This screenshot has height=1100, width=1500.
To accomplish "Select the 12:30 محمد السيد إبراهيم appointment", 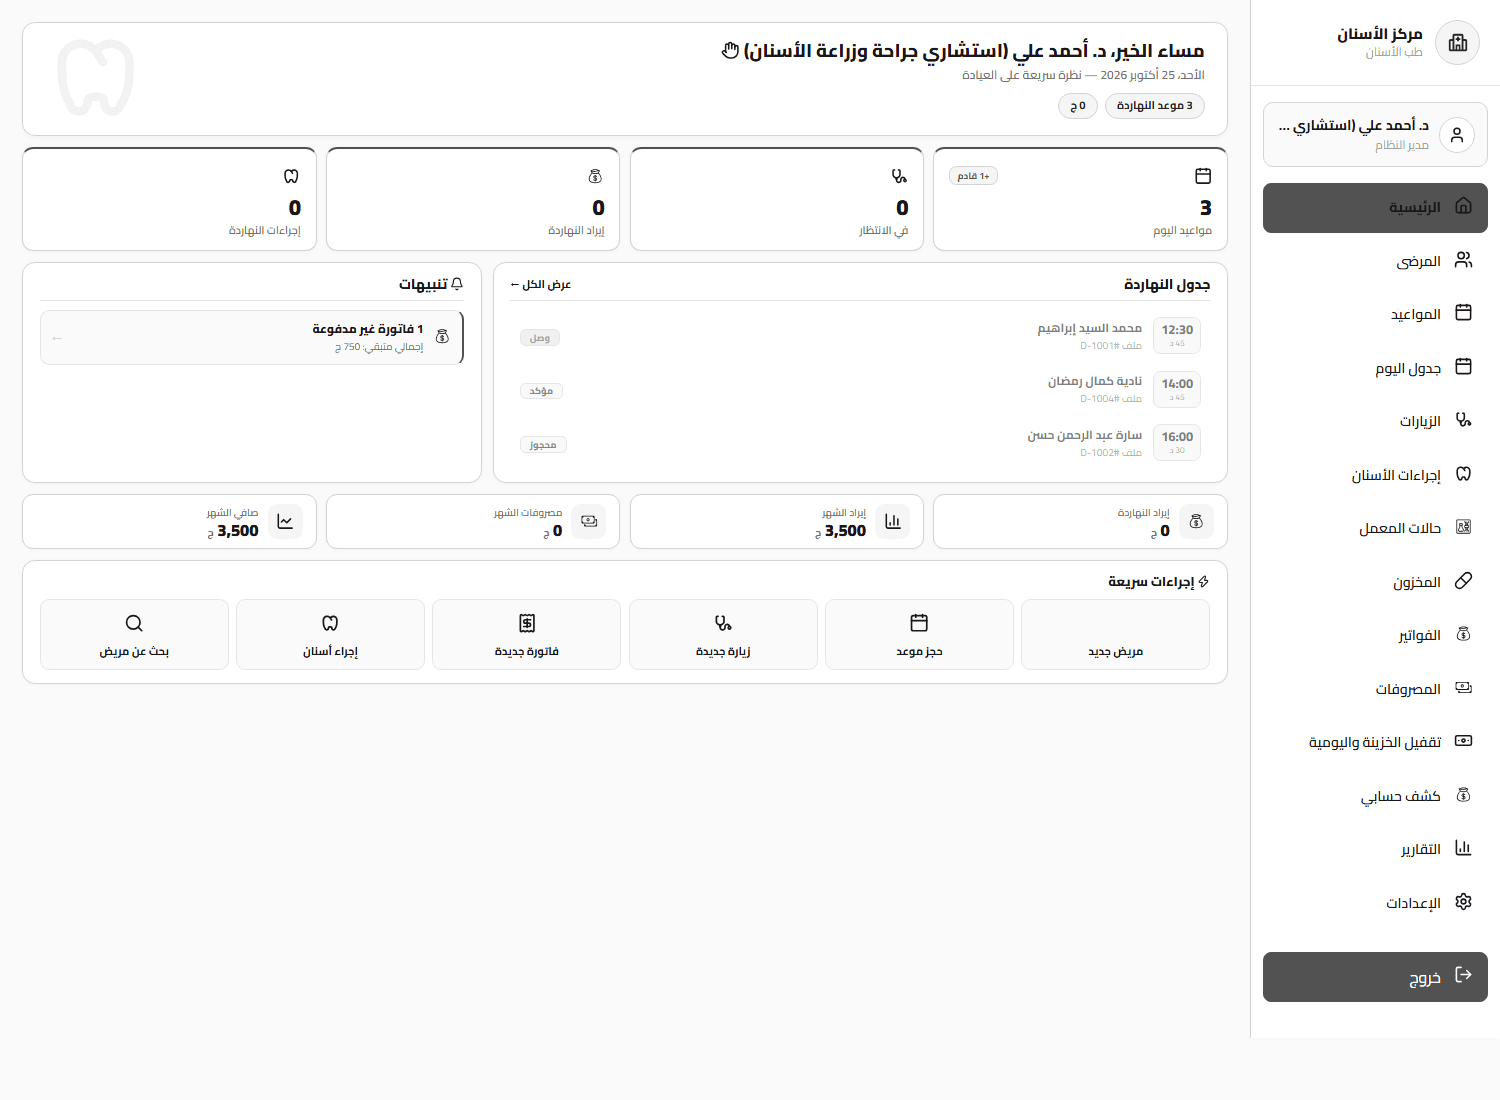I will point(860,337).
